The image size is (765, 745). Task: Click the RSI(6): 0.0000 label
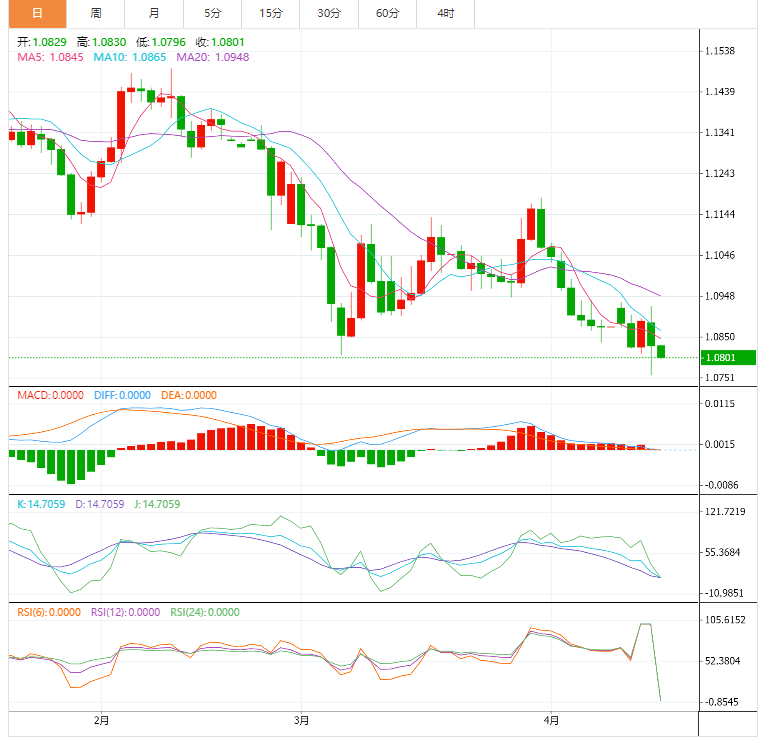coord(49,612)
